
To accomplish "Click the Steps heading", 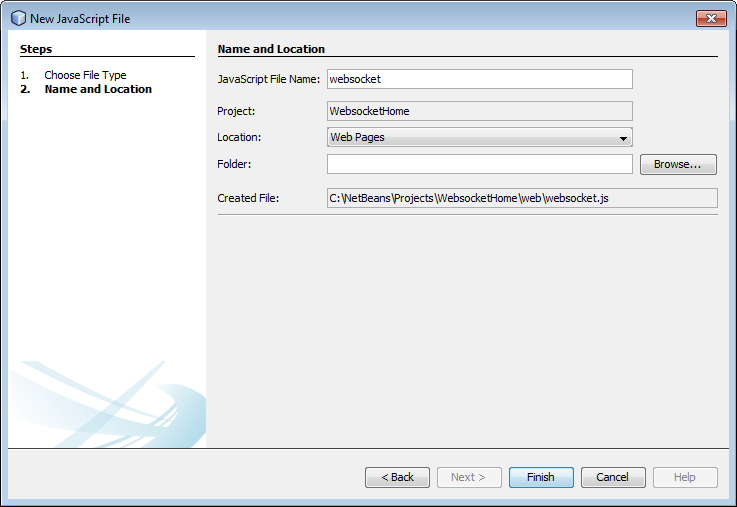I will coord(36,49).
